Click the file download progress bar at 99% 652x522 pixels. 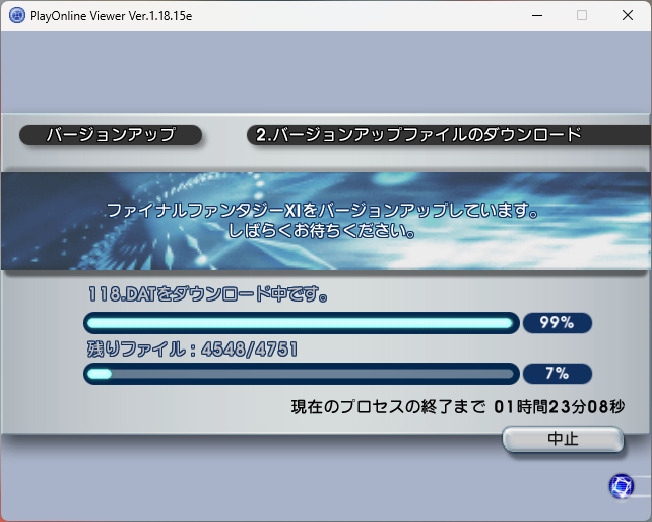(x=301, y=323)
